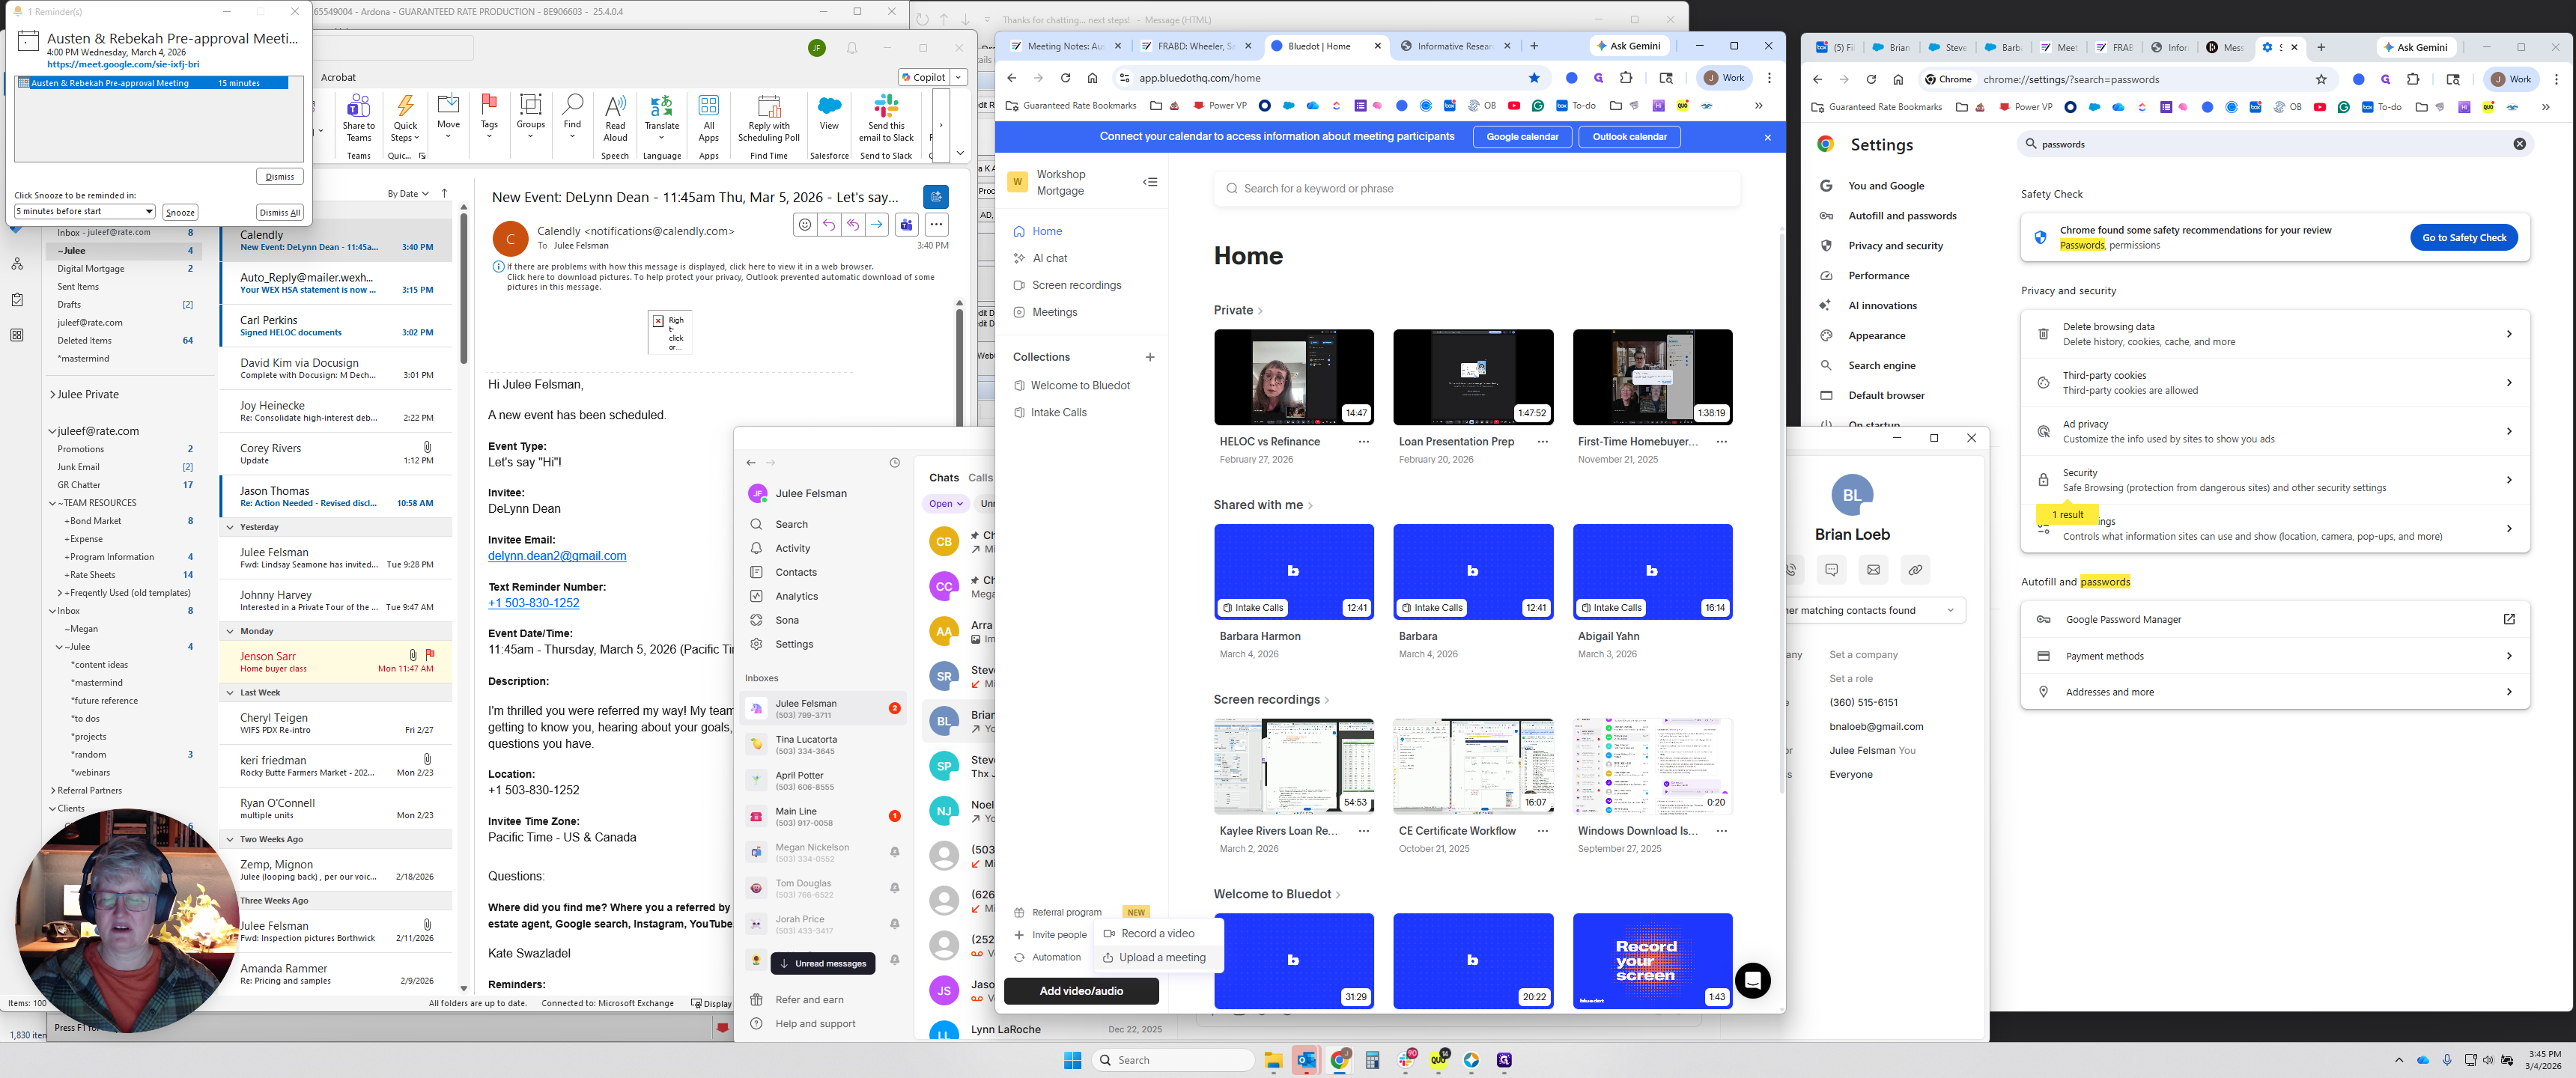Click the delynn.dean2@gmail.com email link
2576x1078 pixels.
(557, 556)
